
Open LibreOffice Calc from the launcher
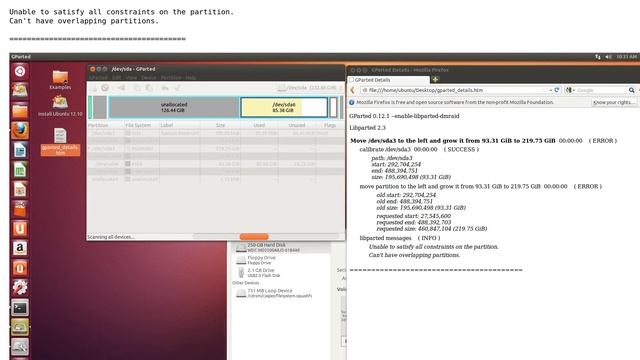(x=20, y=169)
